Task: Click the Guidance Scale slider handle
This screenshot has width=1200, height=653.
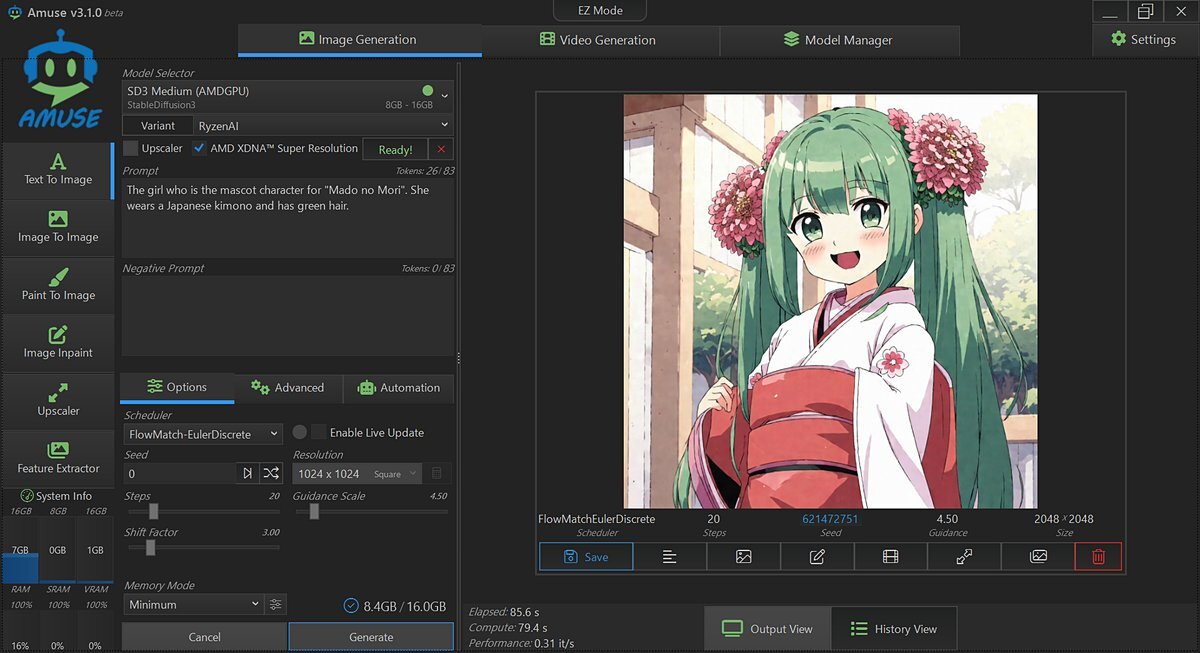Action: 314,511
